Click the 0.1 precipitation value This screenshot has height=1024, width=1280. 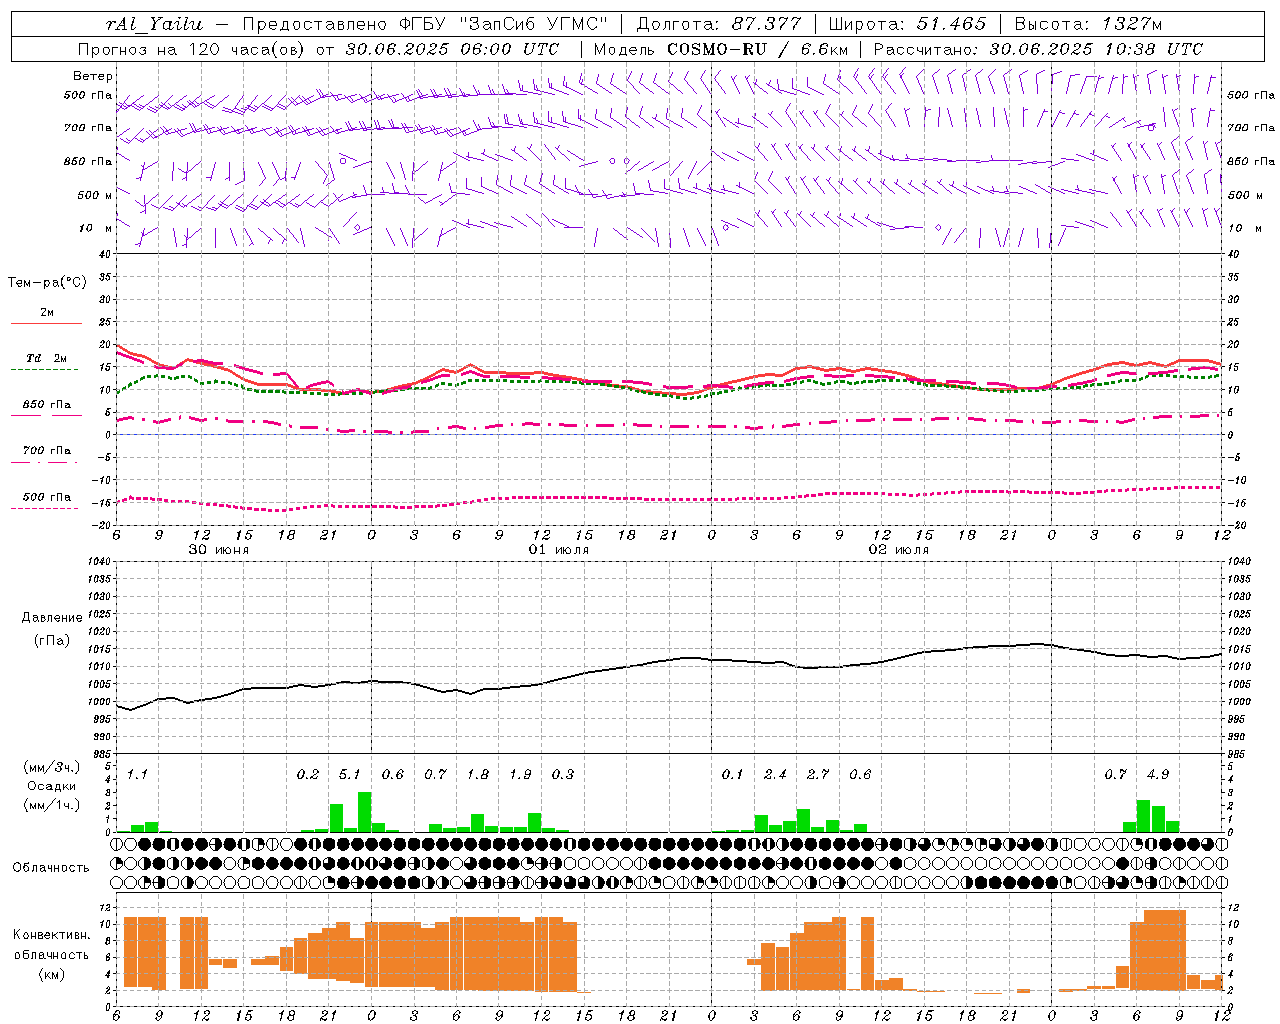coord(733,774)
